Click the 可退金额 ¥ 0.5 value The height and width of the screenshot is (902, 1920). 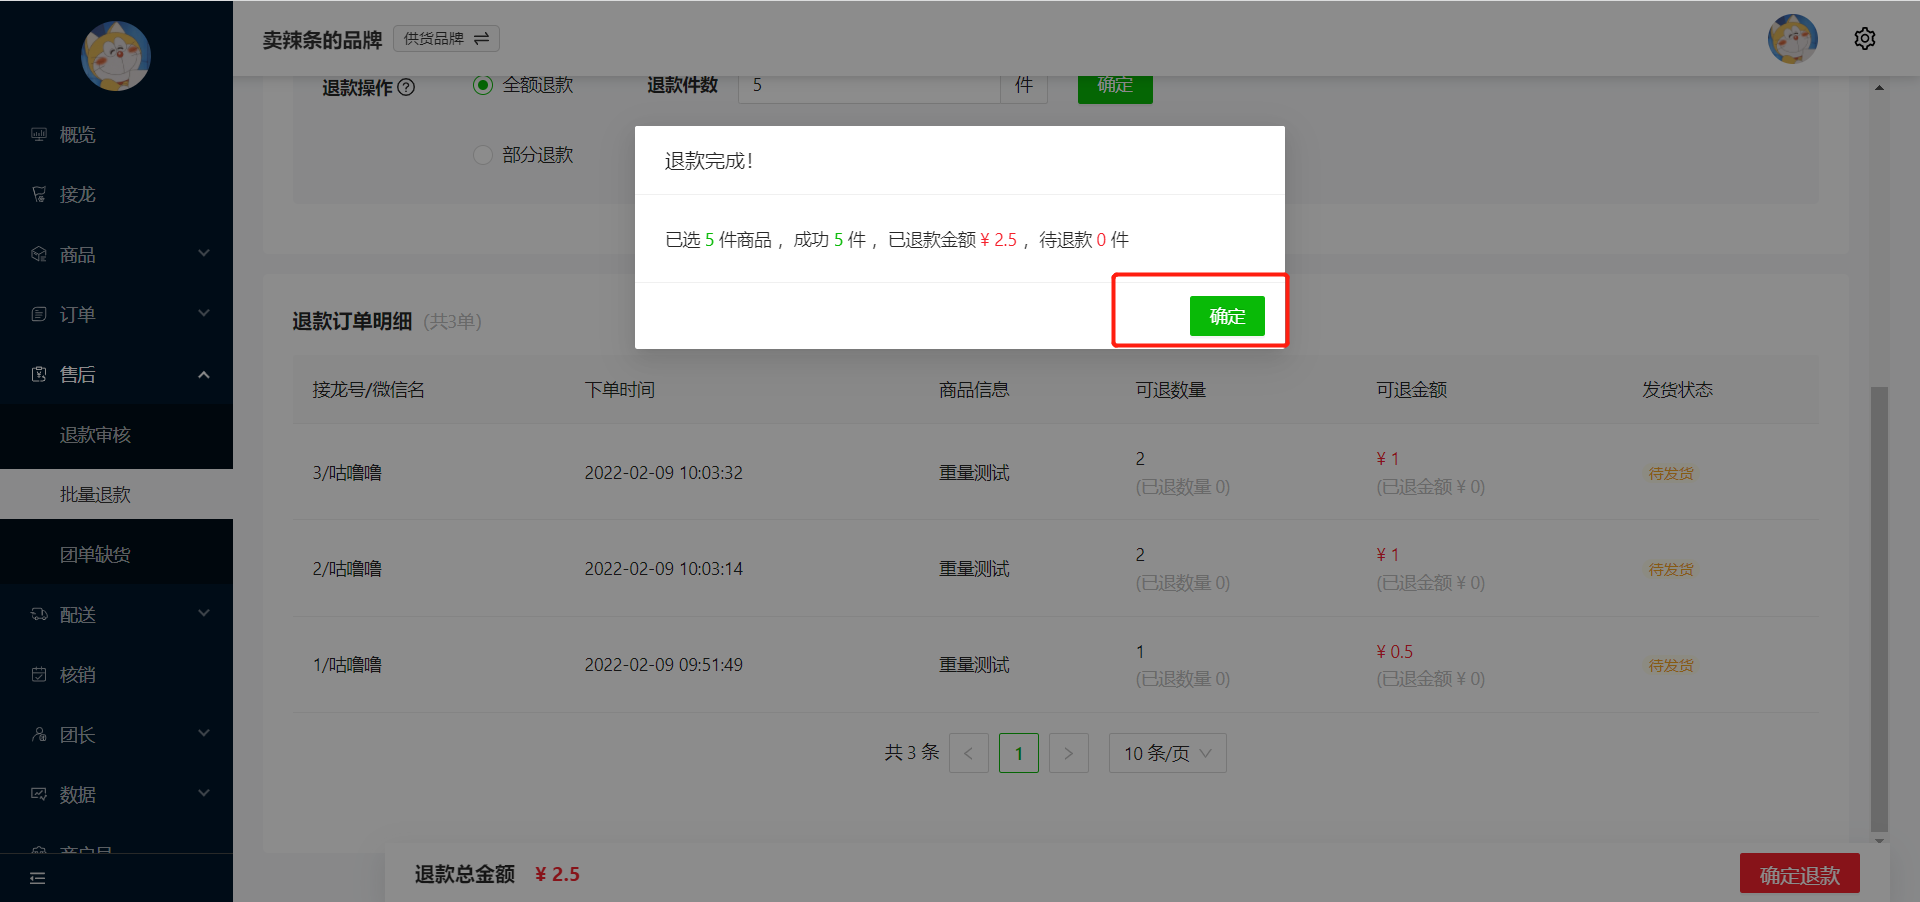pos(1395,651)
